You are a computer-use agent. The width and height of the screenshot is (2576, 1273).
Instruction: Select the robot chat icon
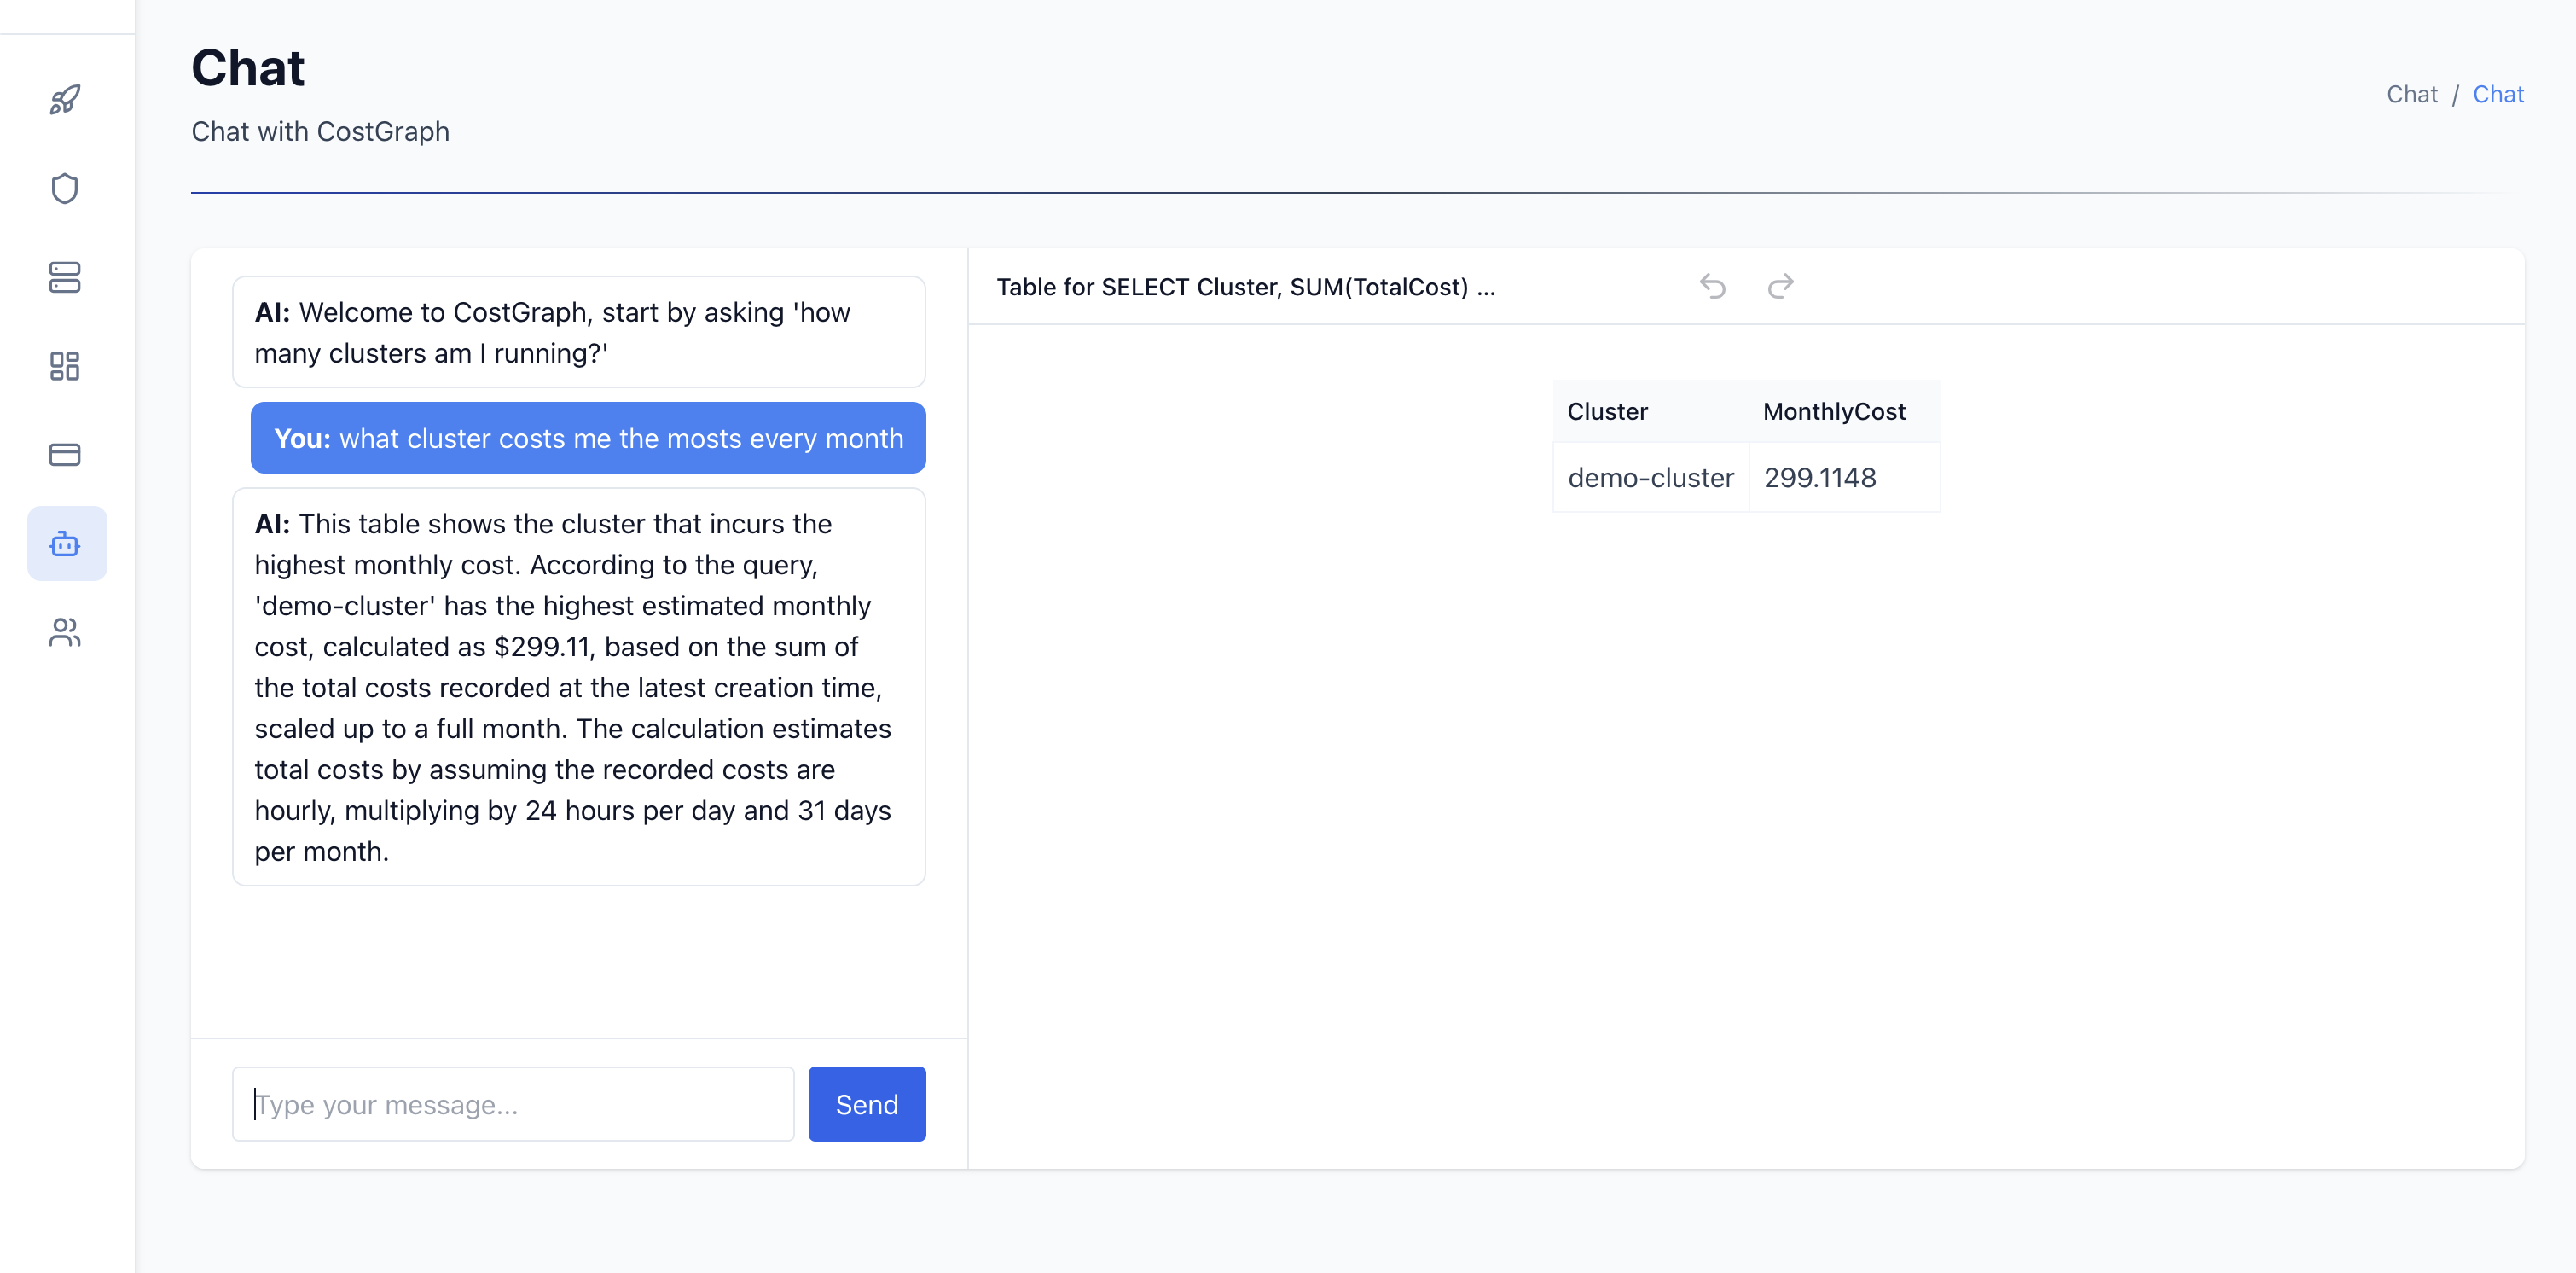tap(66, 544)
